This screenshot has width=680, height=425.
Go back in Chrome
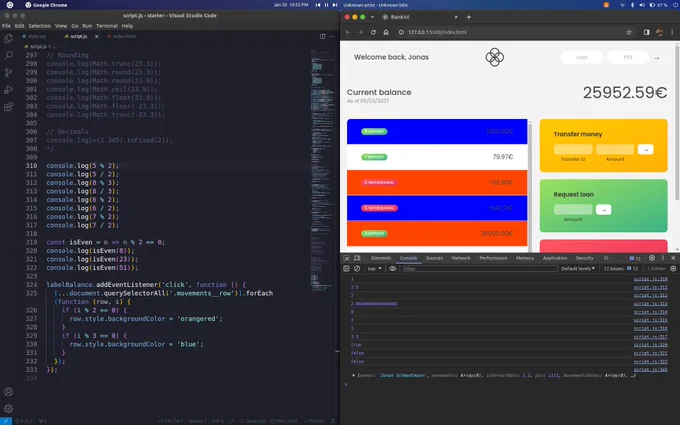pos(348,32)
